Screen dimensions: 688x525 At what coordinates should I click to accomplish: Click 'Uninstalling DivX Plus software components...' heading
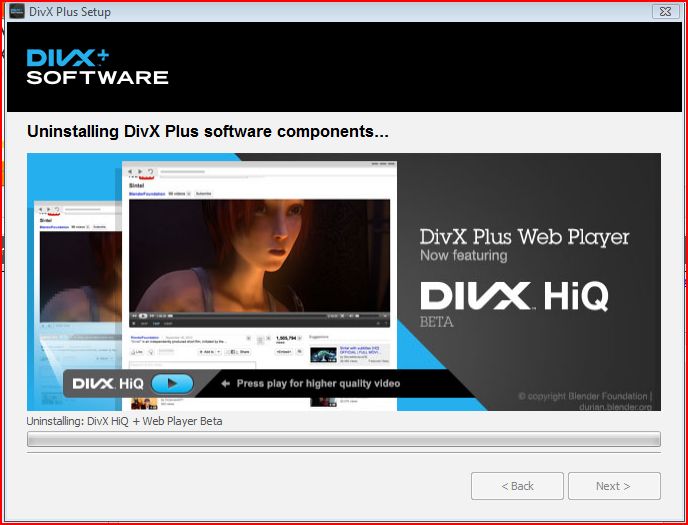click(x=208, y=131)
